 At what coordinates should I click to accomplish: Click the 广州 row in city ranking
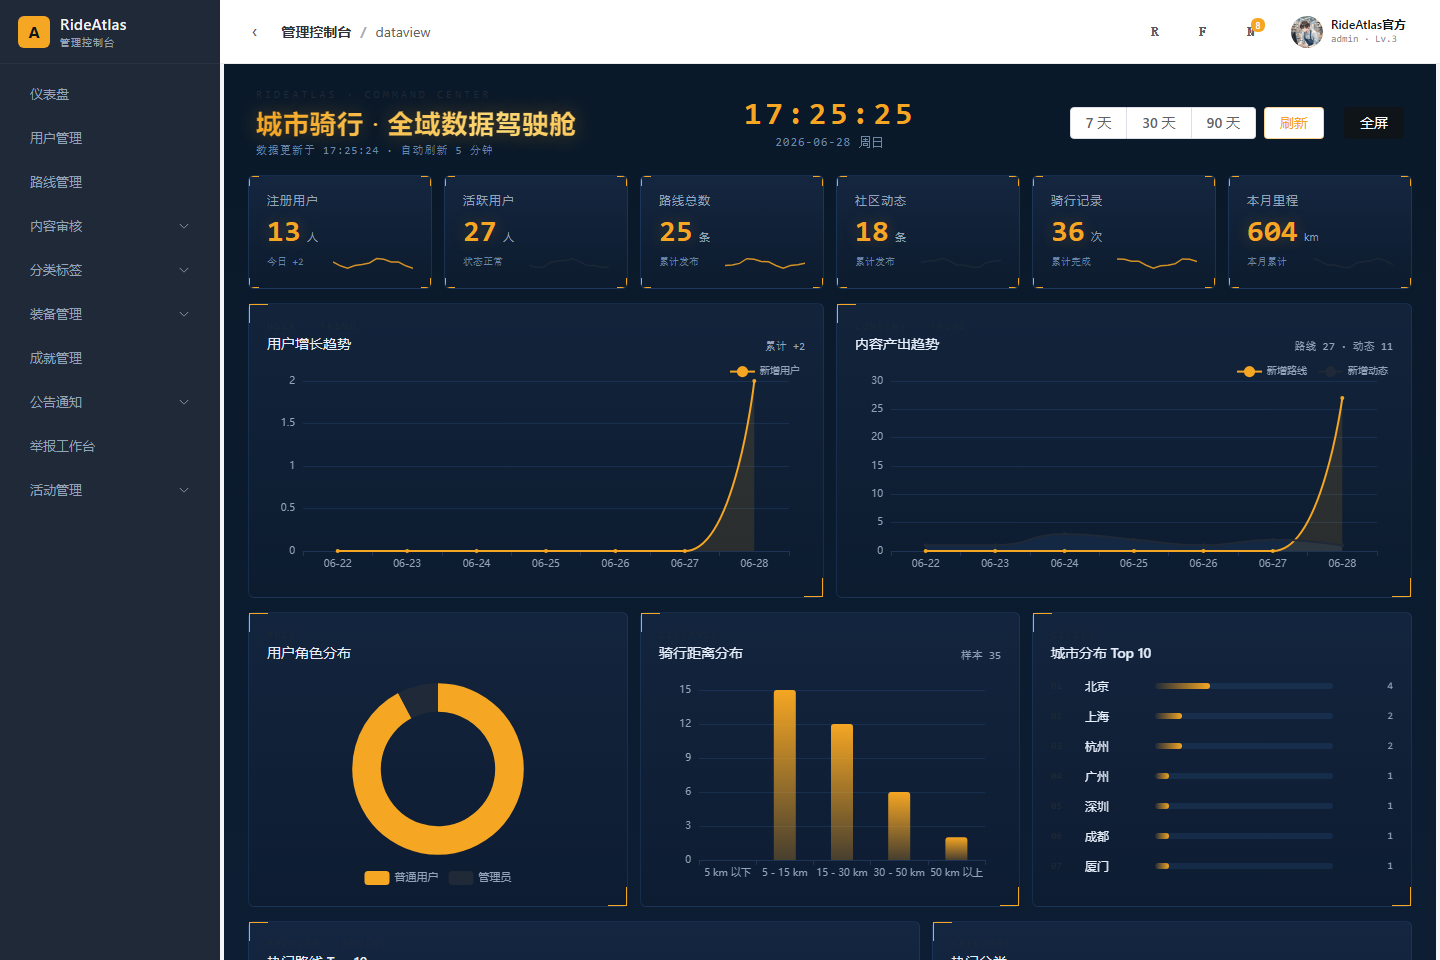(x=1222, y=776)
